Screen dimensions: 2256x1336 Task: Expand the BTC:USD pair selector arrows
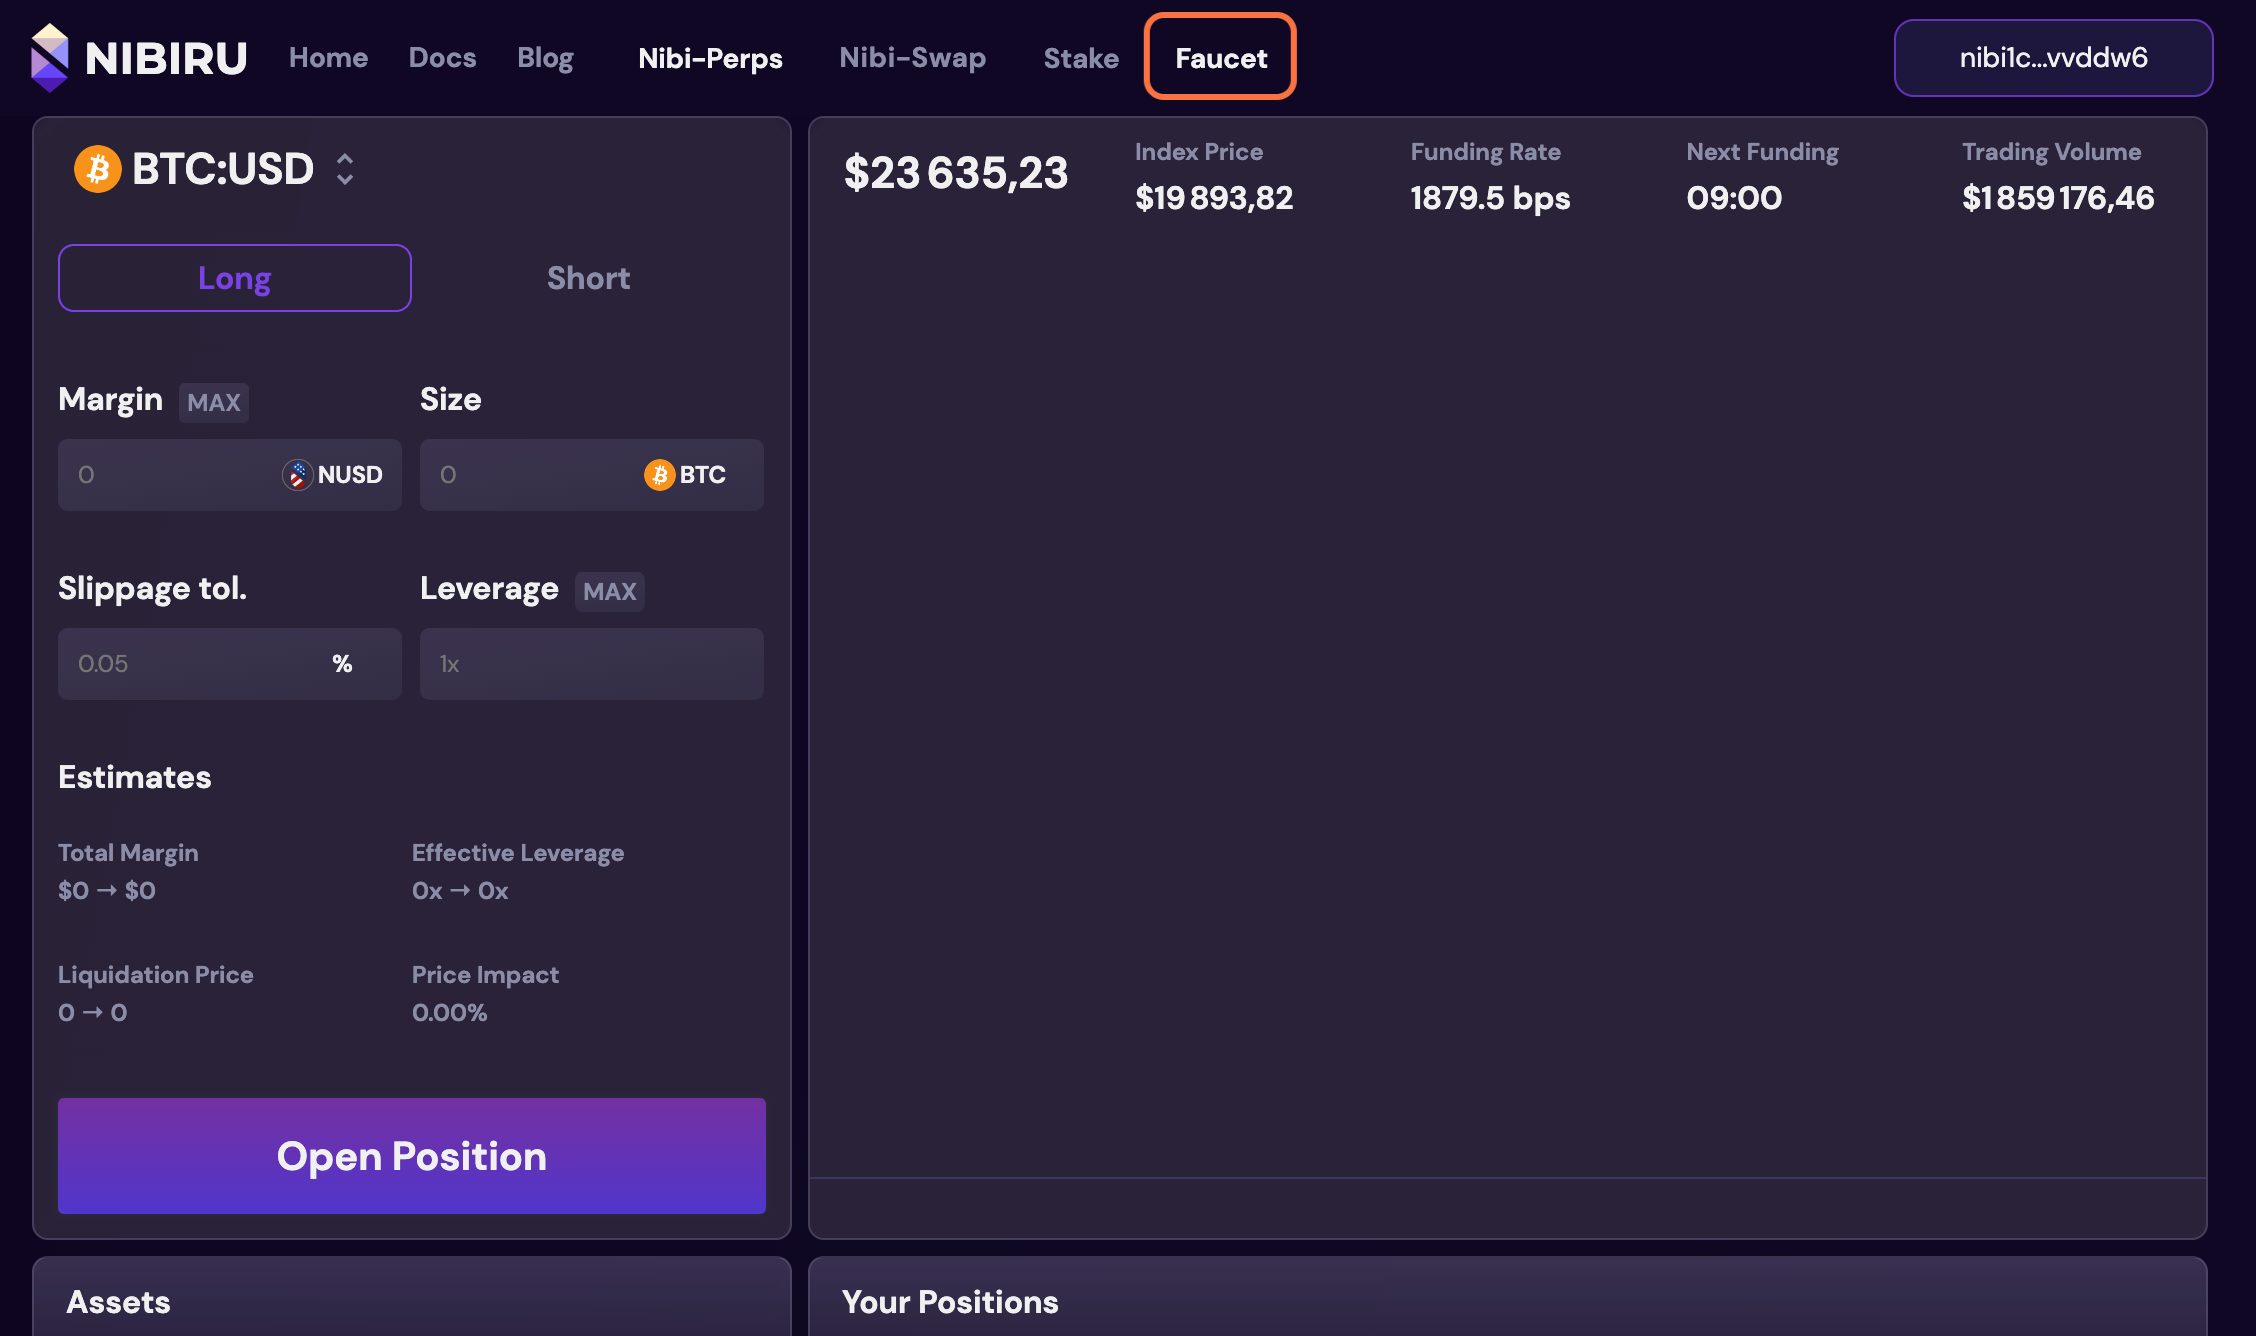pyautogui.click(x=345, y=169)
